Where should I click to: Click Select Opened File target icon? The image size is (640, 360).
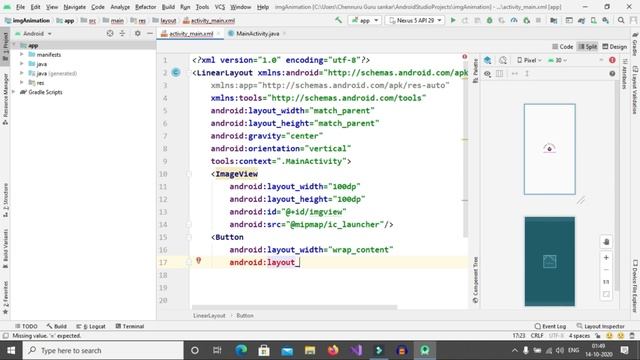pos(110,33)
